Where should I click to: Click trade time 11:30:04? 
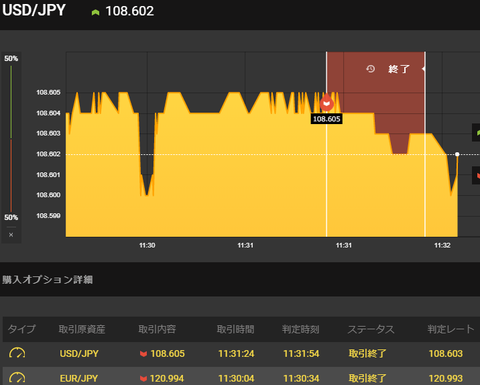pyautogui.click(x=236, y=379)
